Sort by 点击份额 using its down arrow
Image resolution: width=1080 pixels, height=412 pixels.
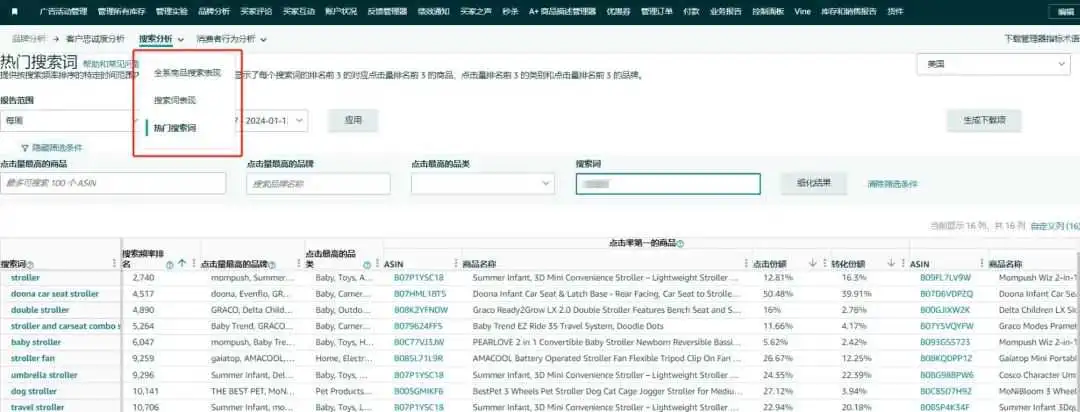click(813, 263)
